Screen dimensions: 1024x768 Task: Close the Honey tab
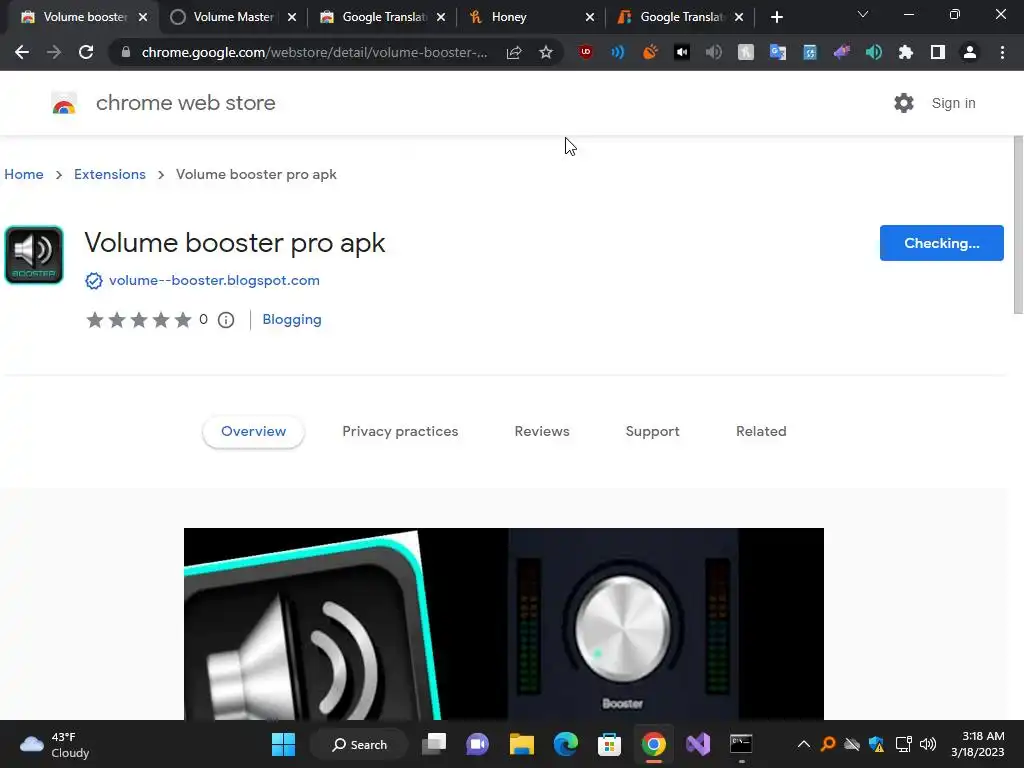point(590,17)
